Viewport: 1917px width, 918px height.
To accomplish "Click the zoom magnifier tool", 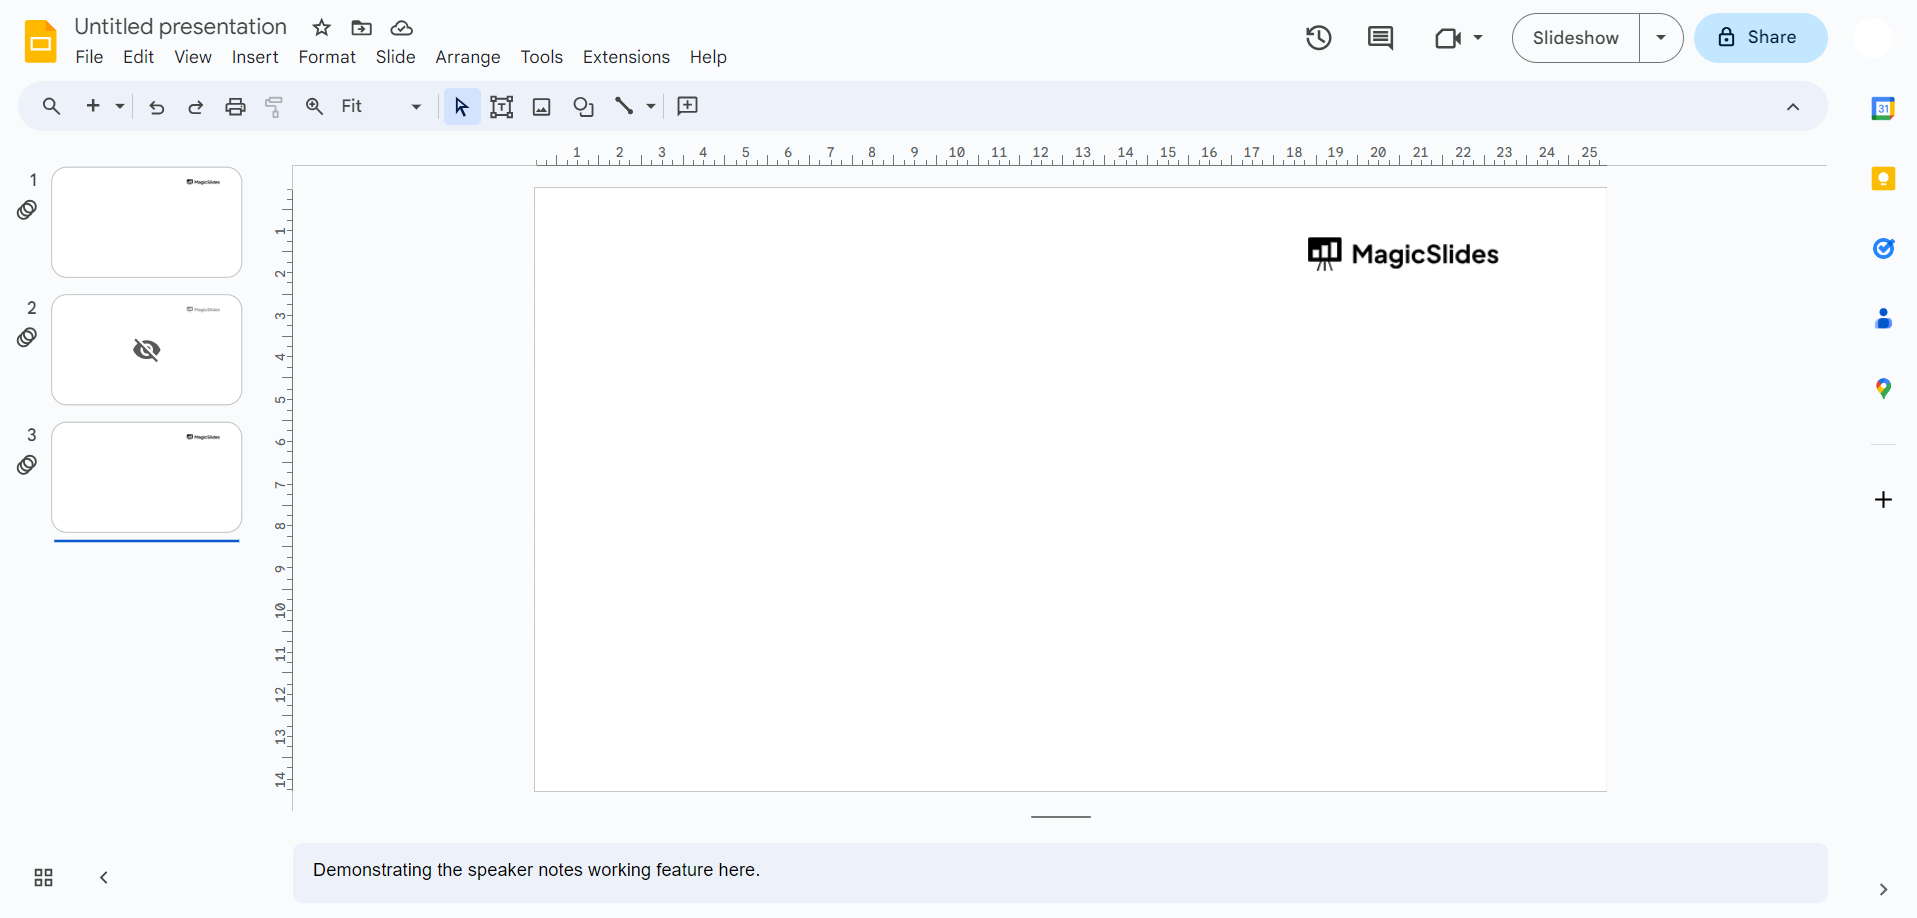I will pos(314,106).
